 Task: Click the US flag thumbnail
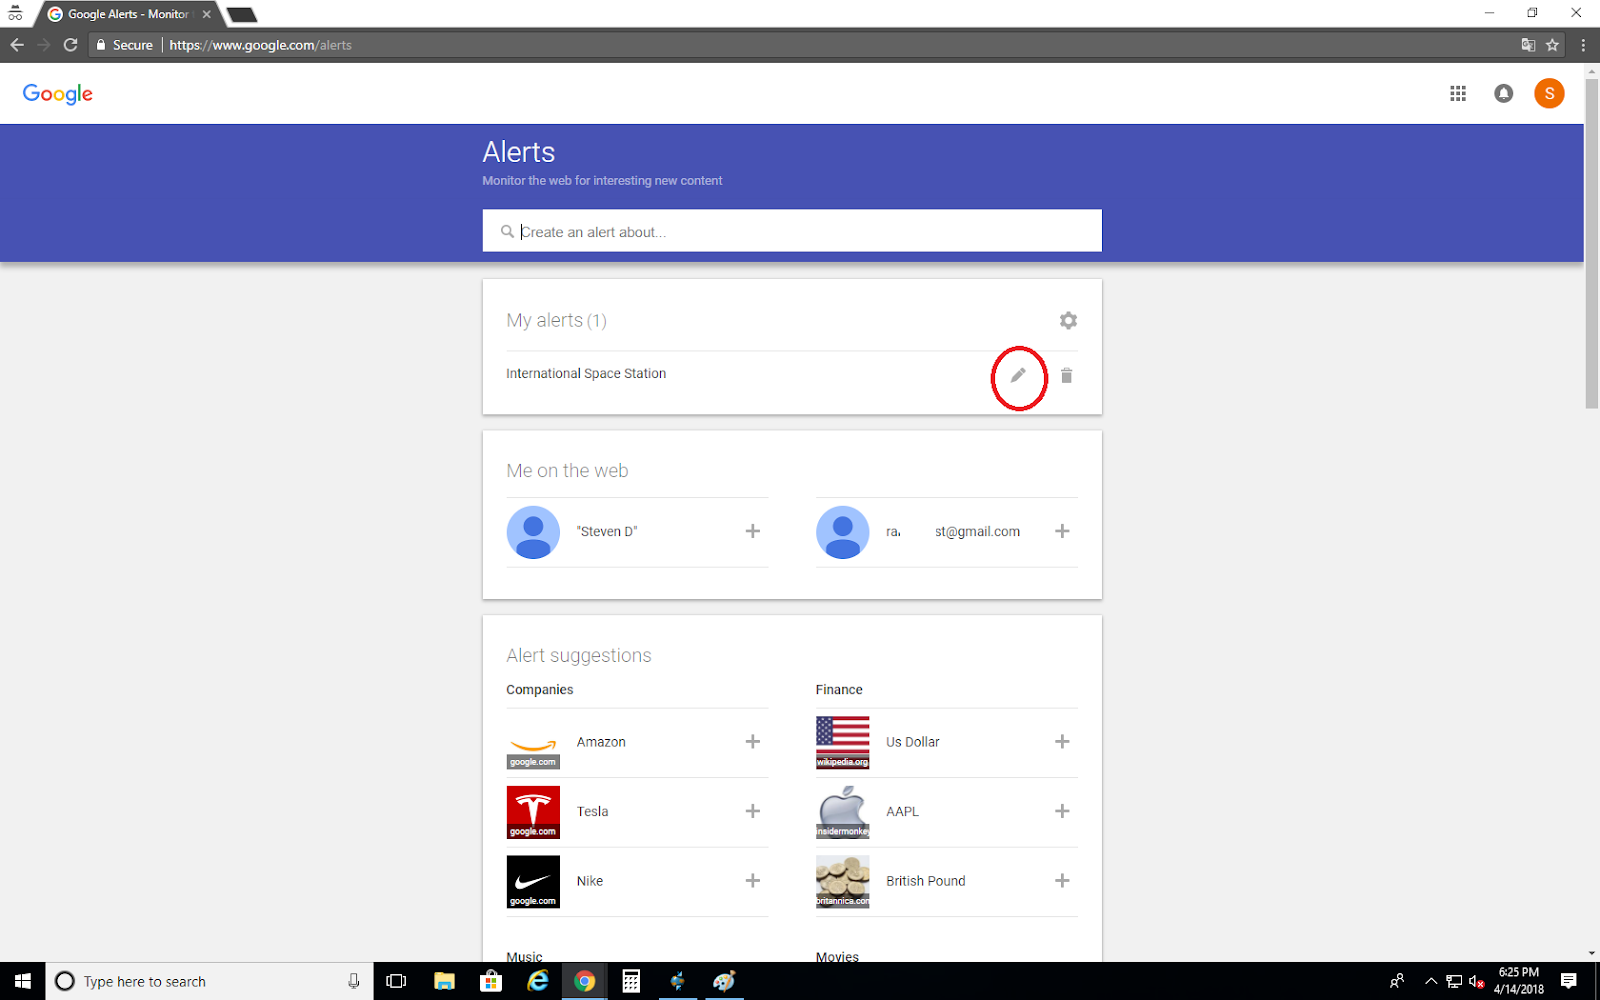coord(842,743)
